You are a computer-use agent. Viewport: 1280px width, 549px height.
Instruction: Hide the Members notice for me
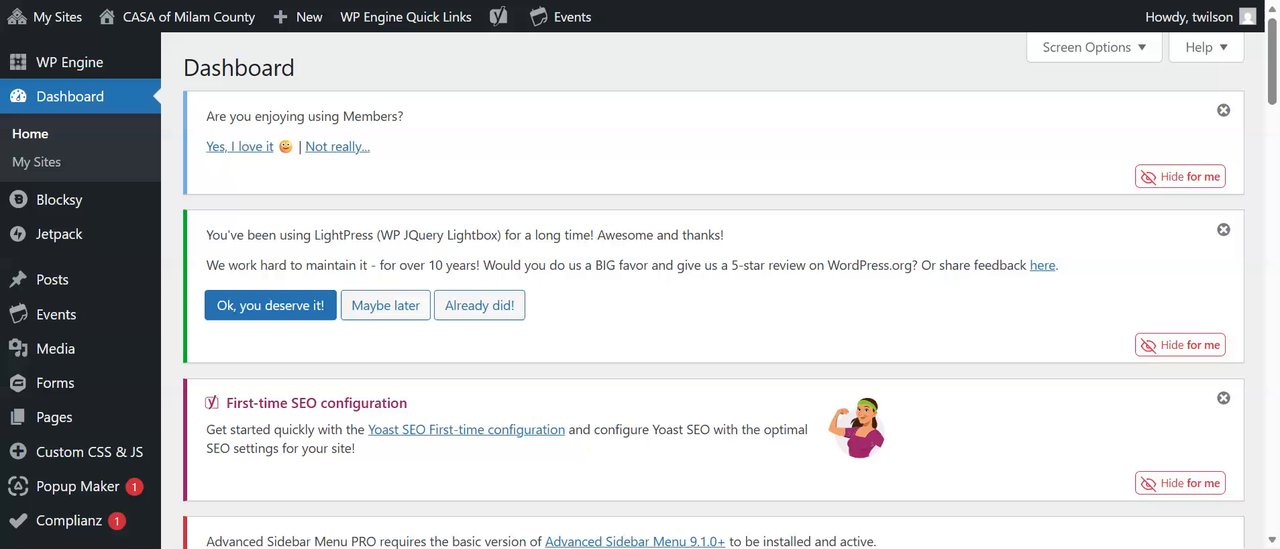click(x=1180, y=177)
